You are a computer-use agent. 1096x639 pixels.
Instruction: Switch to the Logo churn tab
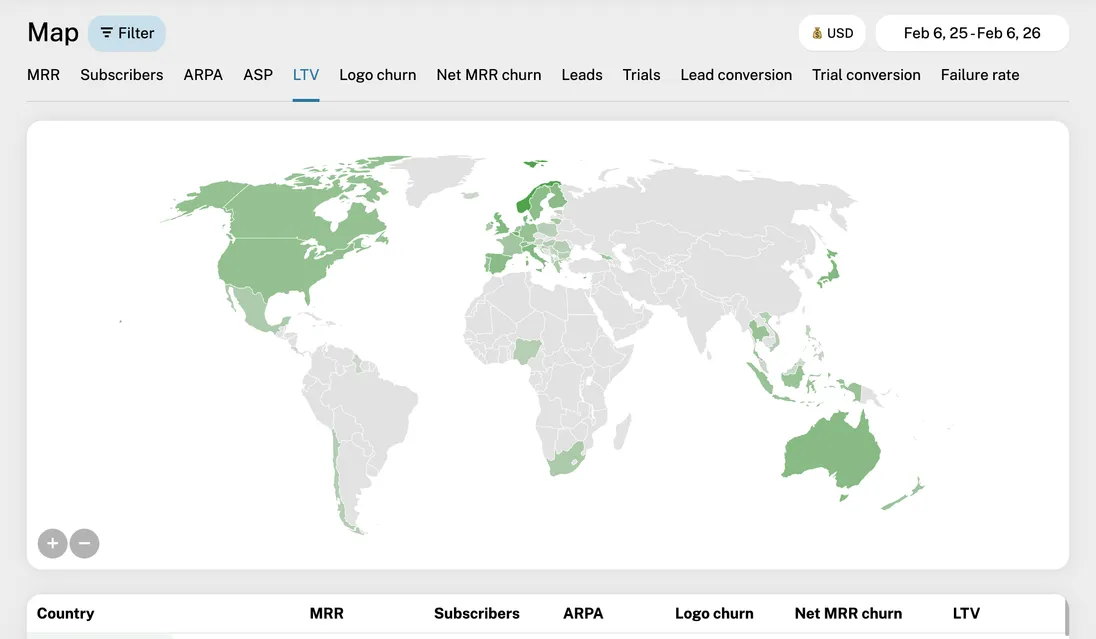(377, 75)
